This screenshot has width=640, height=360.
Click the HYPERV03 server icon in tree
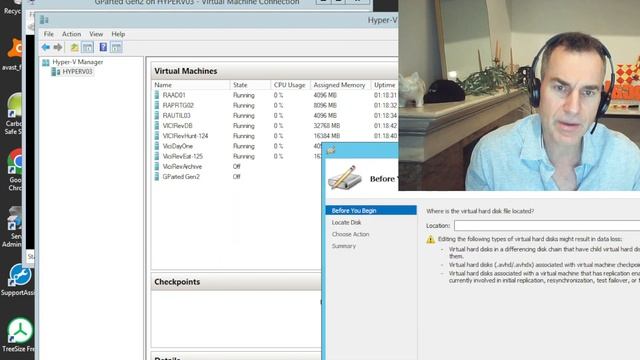click(56, 72)
